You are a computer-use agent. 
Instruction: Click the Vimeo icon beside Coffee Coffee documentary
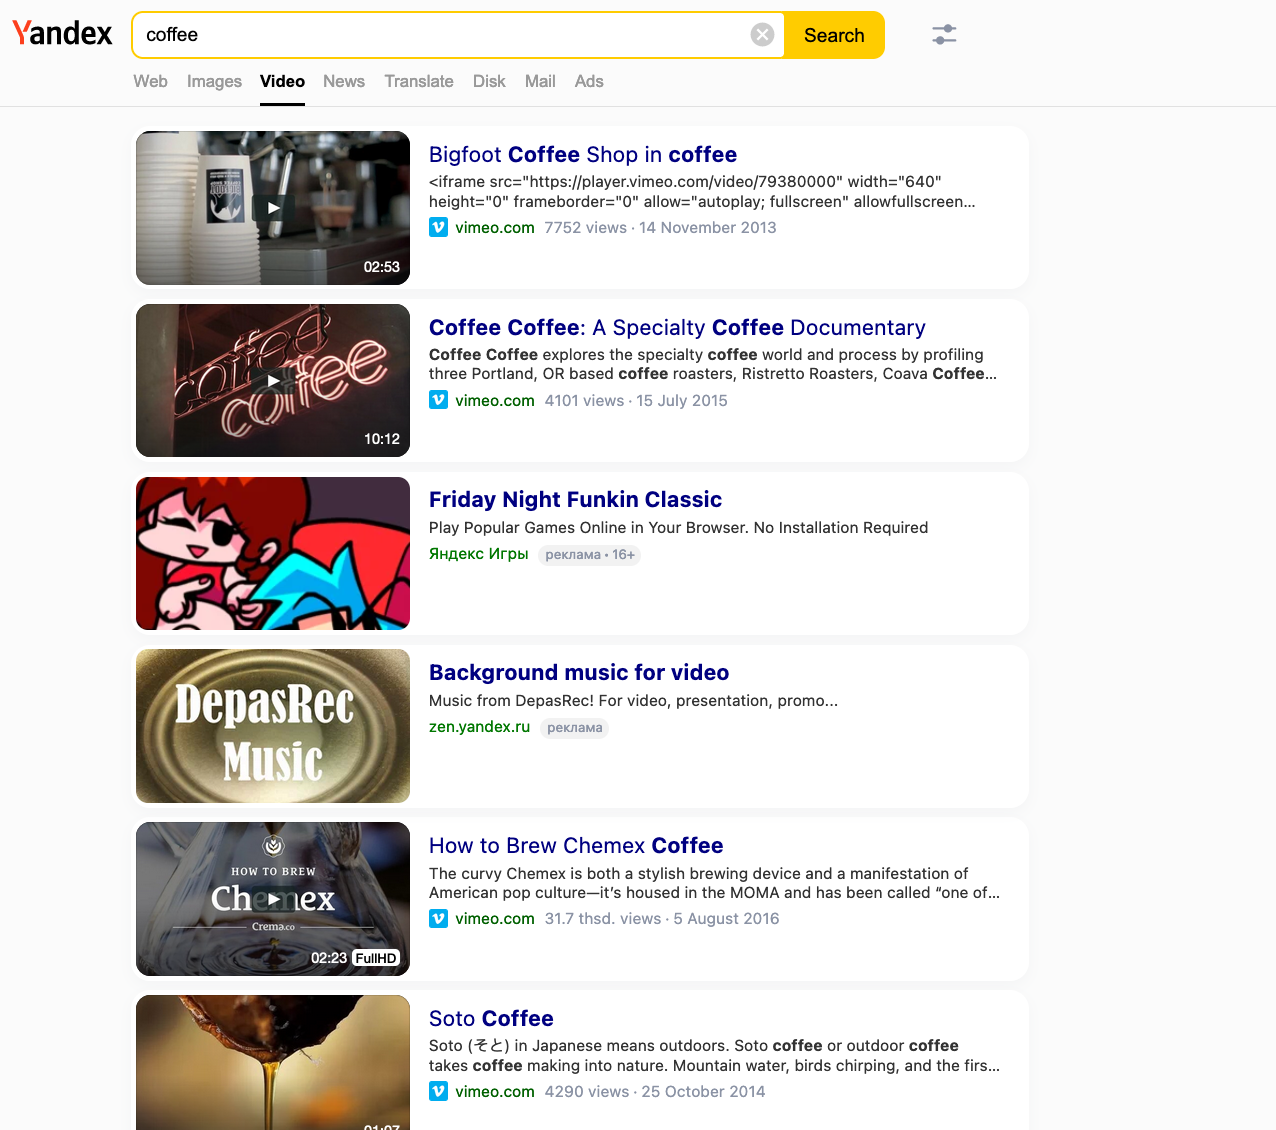tap(438, 400)
